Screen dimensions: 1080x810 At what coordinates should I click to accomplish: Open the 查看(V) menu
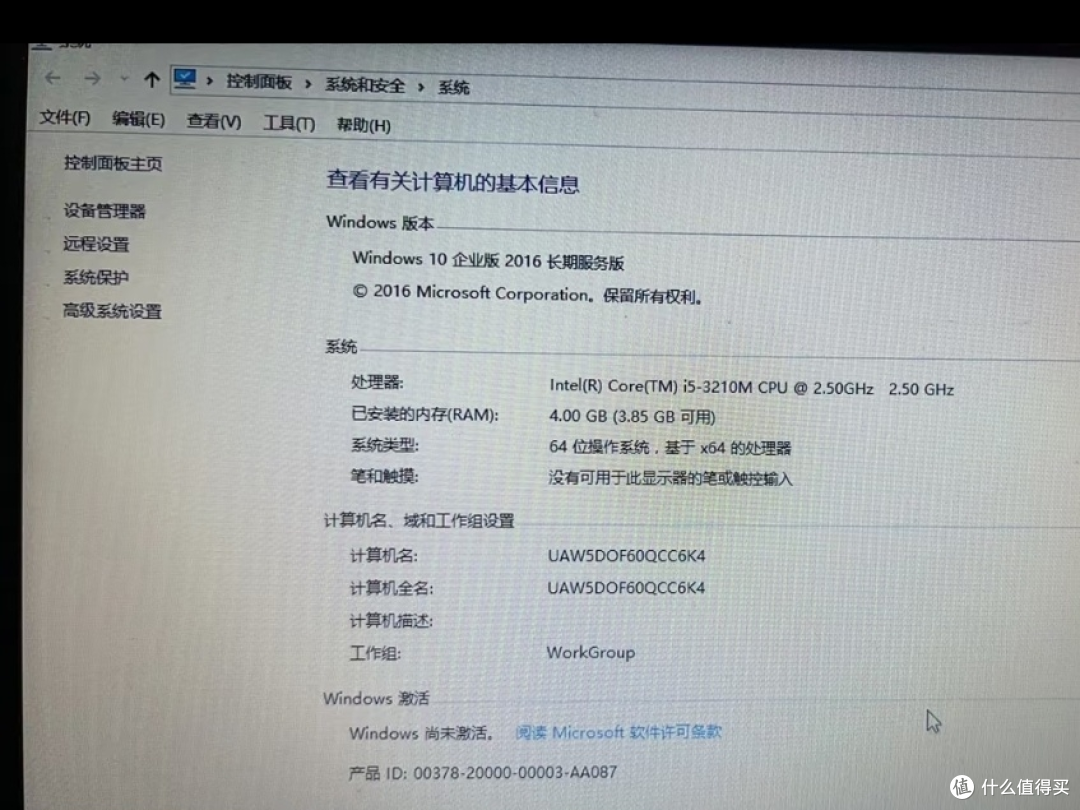214,122
